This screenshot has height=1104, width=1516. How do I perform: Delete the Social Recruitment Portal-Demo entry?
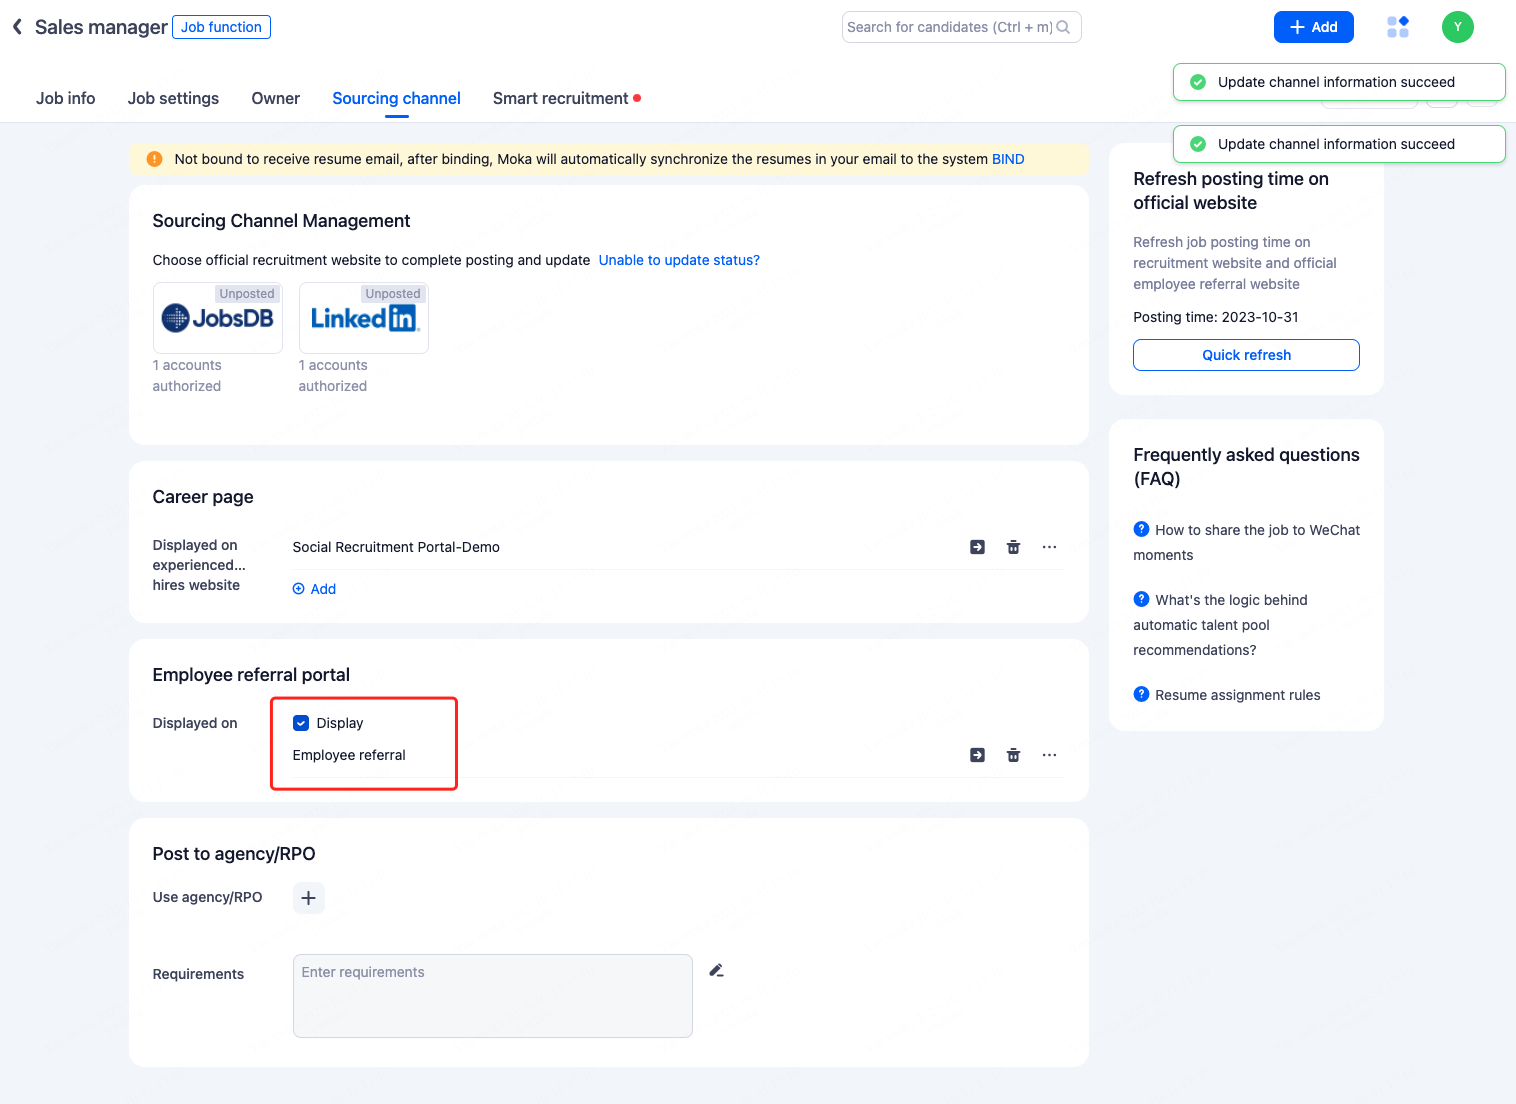click(1013, 547)
